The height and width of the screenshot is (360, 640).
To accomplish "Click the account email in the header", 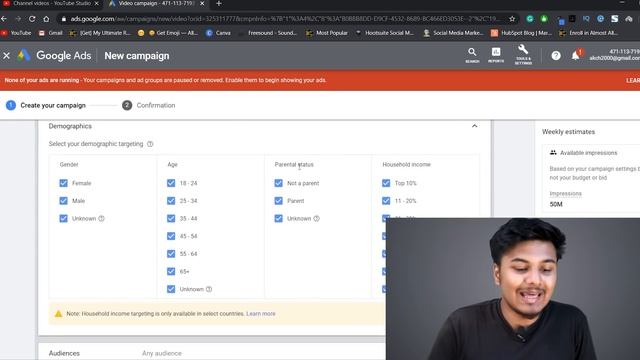I will [x=614, y=58].
